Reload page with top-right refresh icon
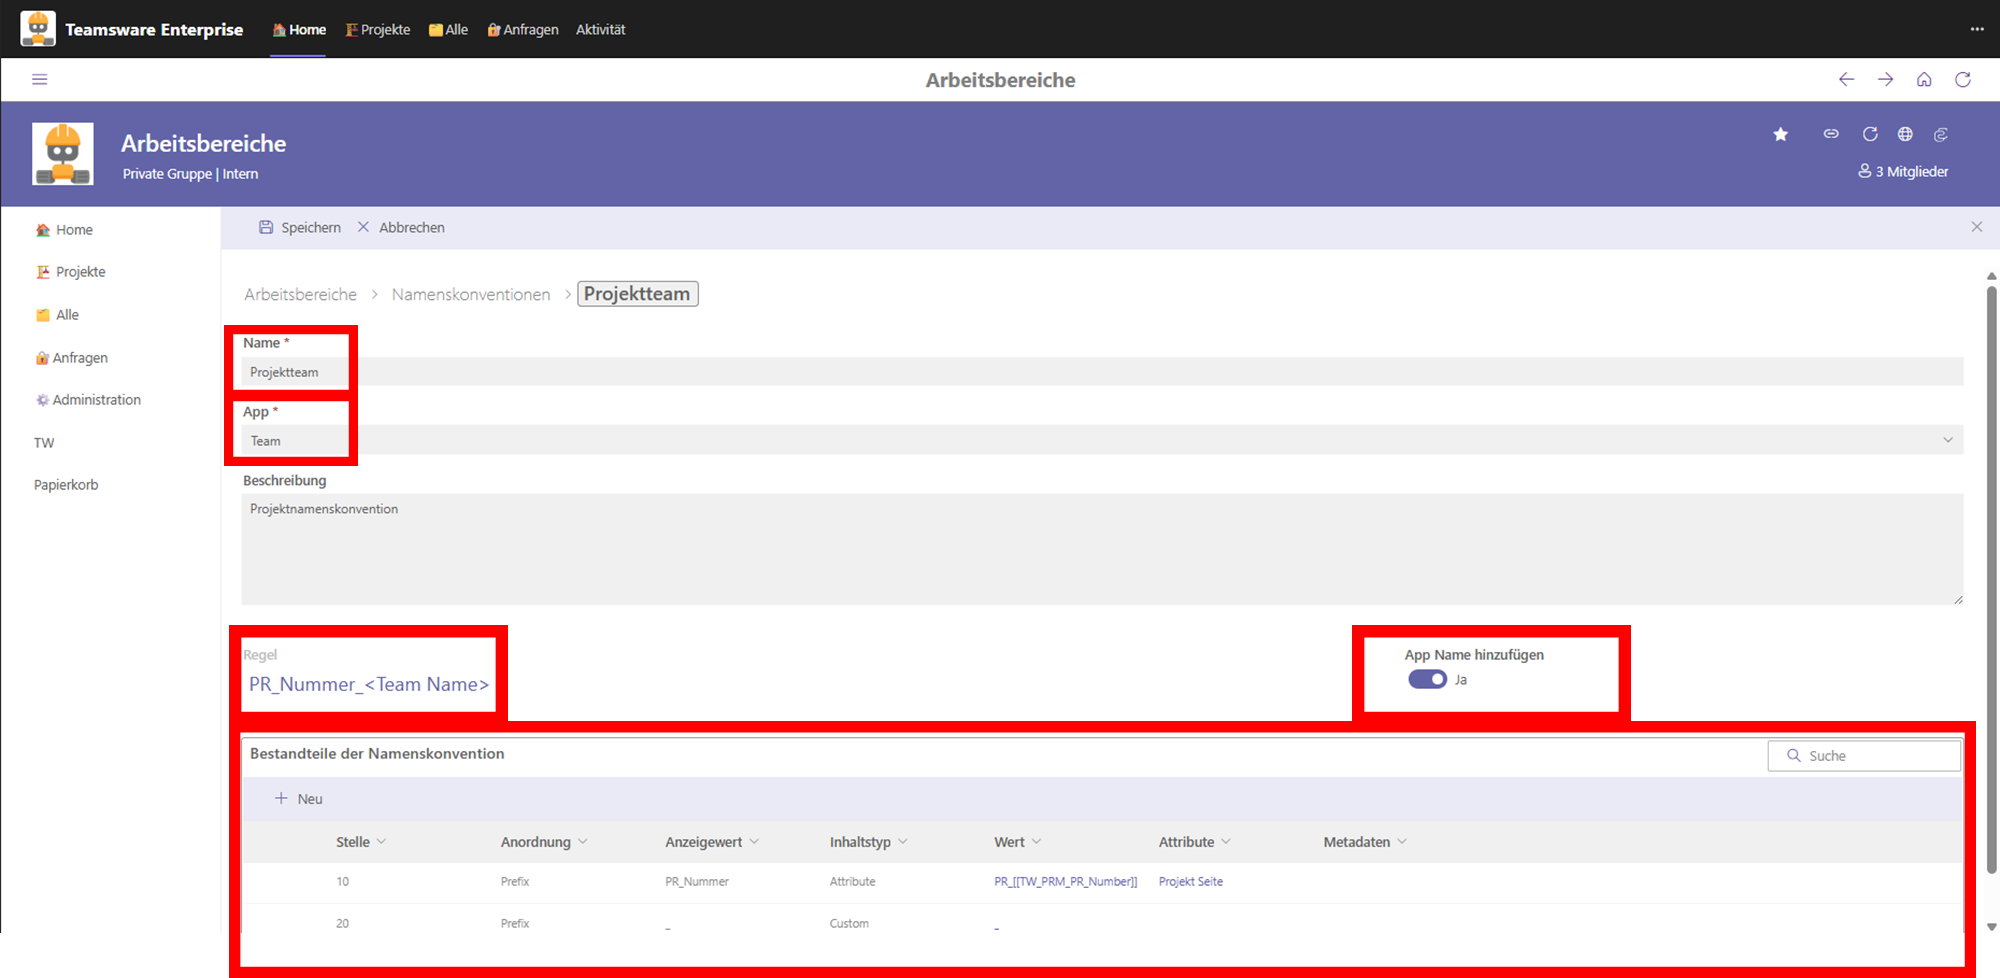 1963,80
